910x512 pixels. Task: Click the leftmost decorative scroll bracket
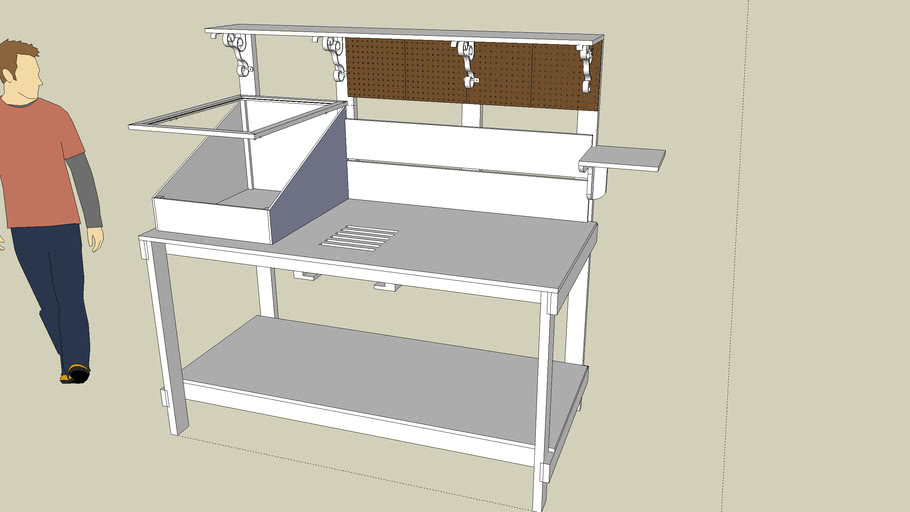coord(240,55)
